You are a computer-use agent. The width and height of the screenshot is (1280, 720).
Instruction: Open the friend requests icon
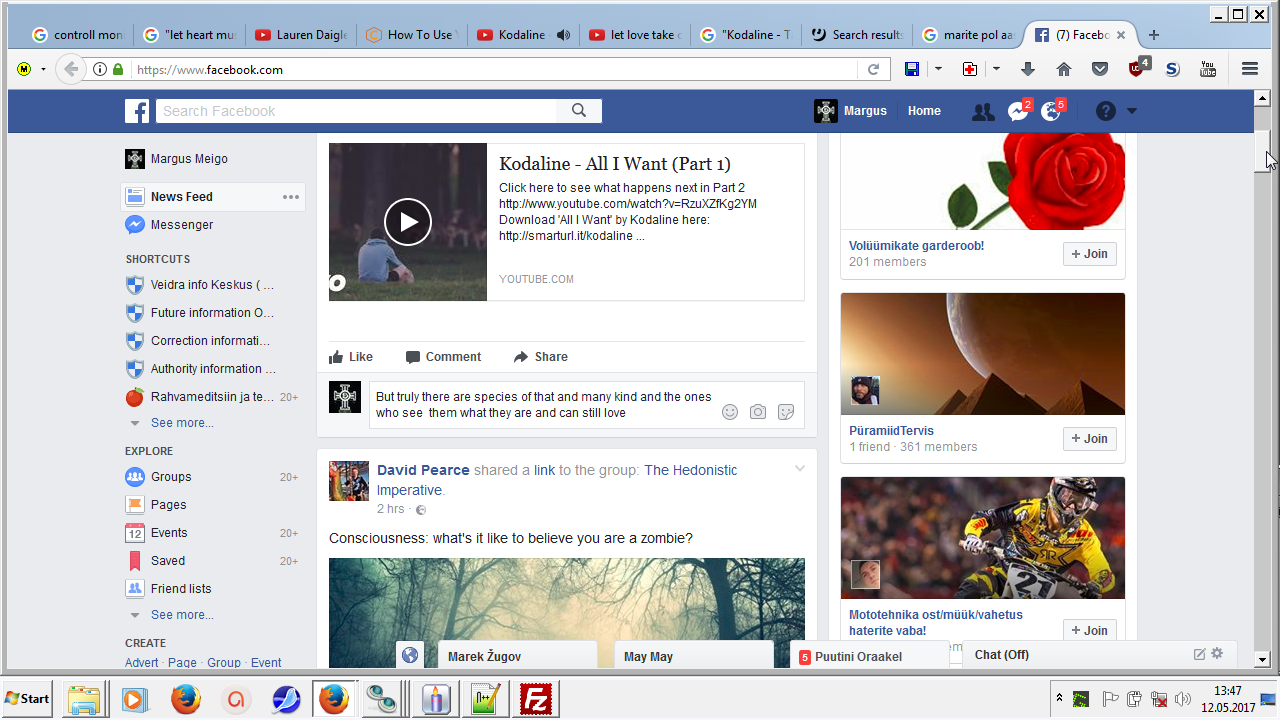pos(983,112)
